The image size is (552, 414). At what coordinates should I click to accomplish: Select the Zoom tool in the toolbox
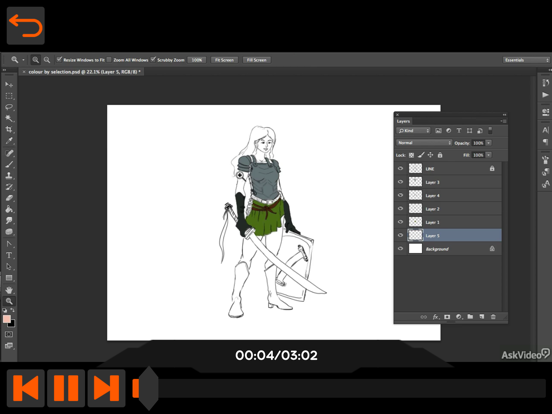pyautogui.click(x=9, y=301)
